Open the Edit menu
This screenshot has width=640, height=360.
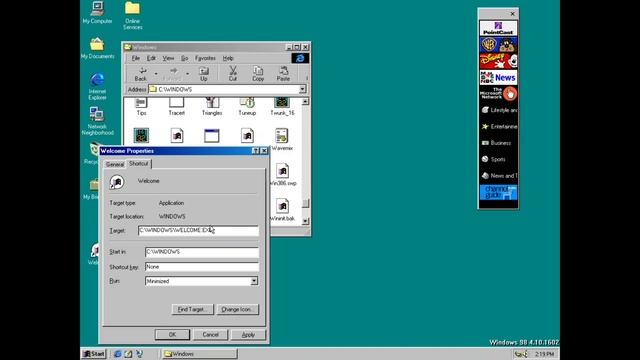click(x=151, y=58)
